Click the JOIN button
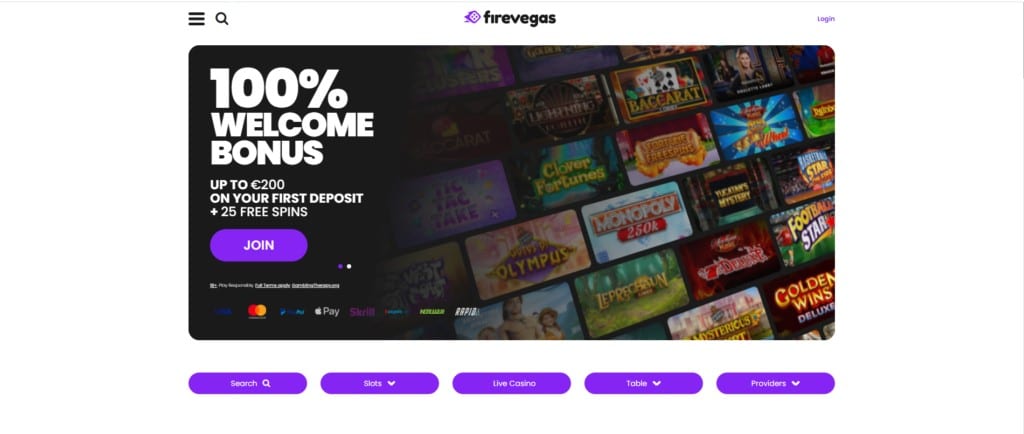Viewport: 1024px width, 434px height. point(259,245)
